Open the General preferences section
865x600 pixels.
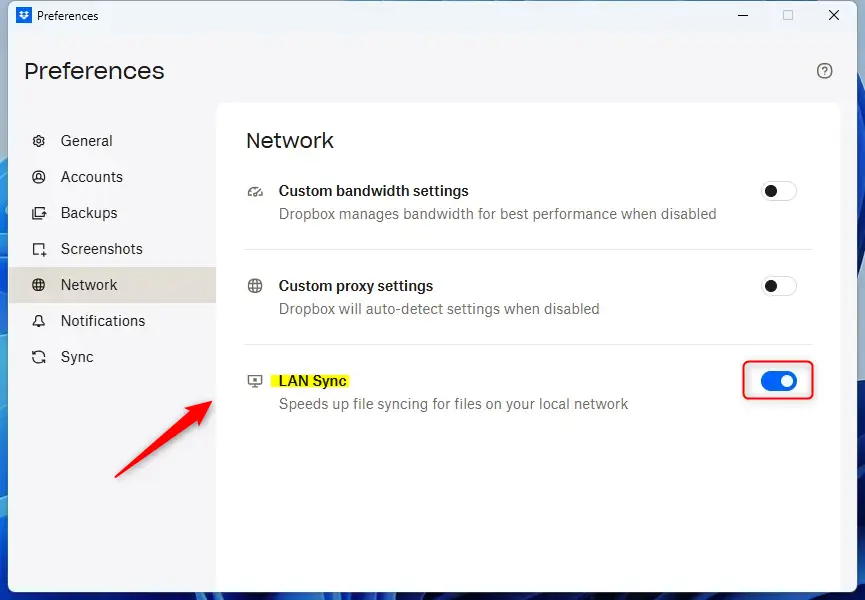pos(113,141)
